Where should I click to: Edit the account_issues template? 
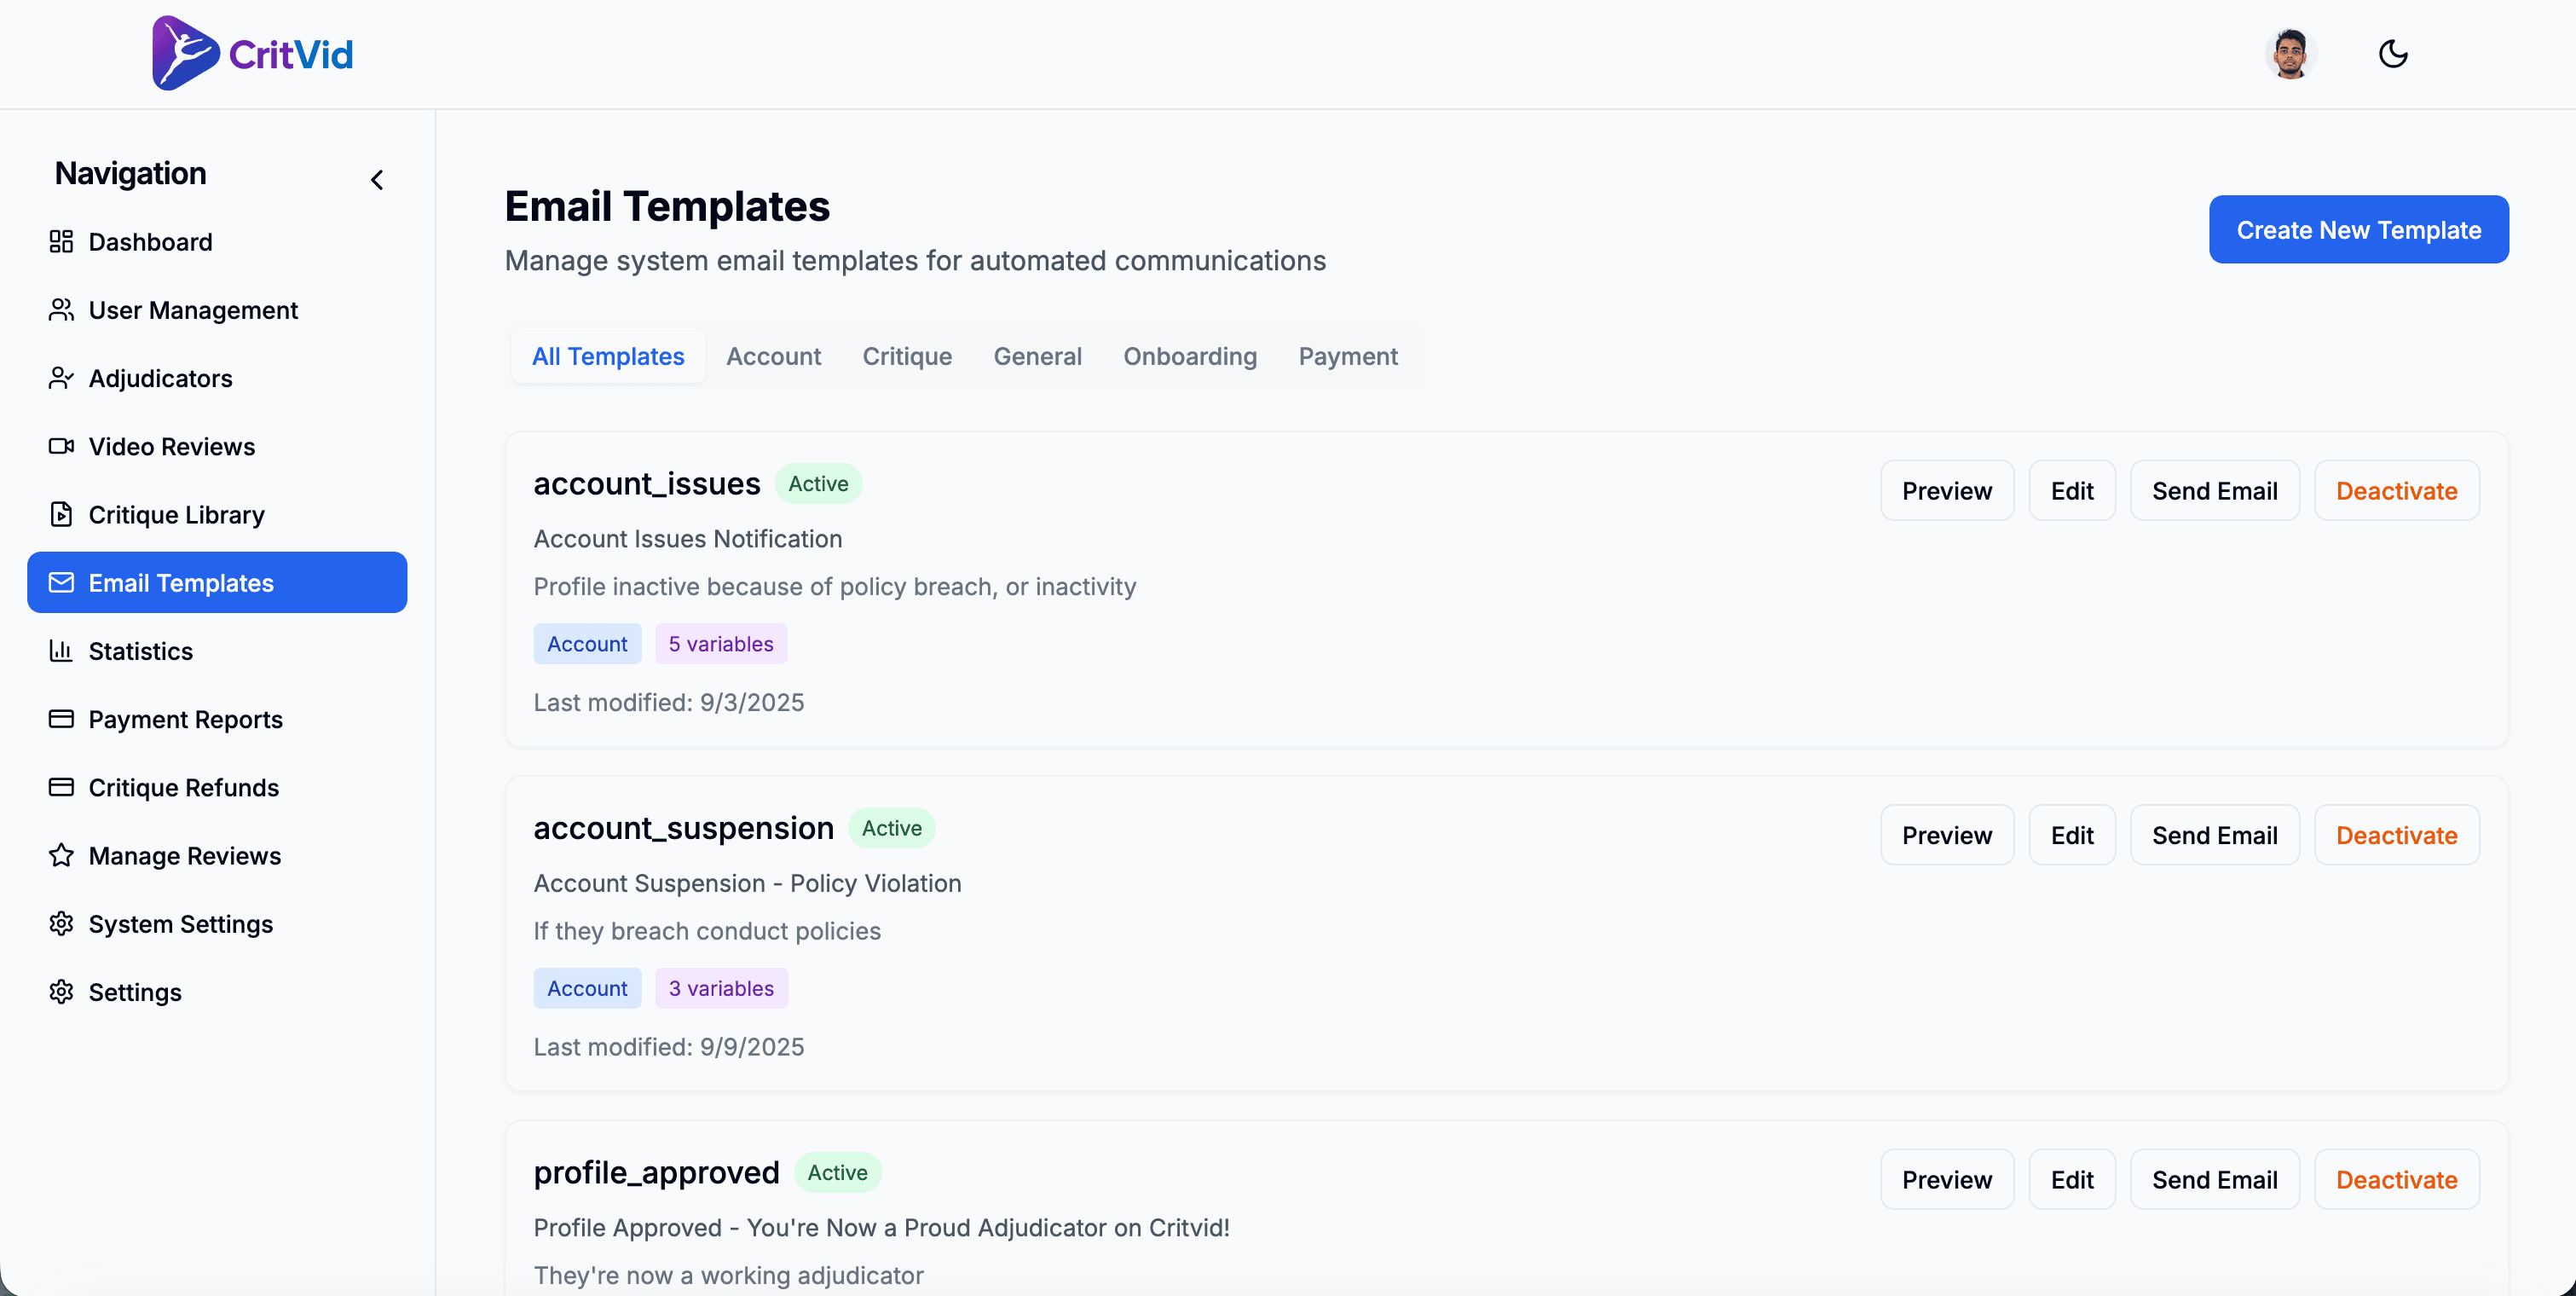click(x=2072, y=490)
